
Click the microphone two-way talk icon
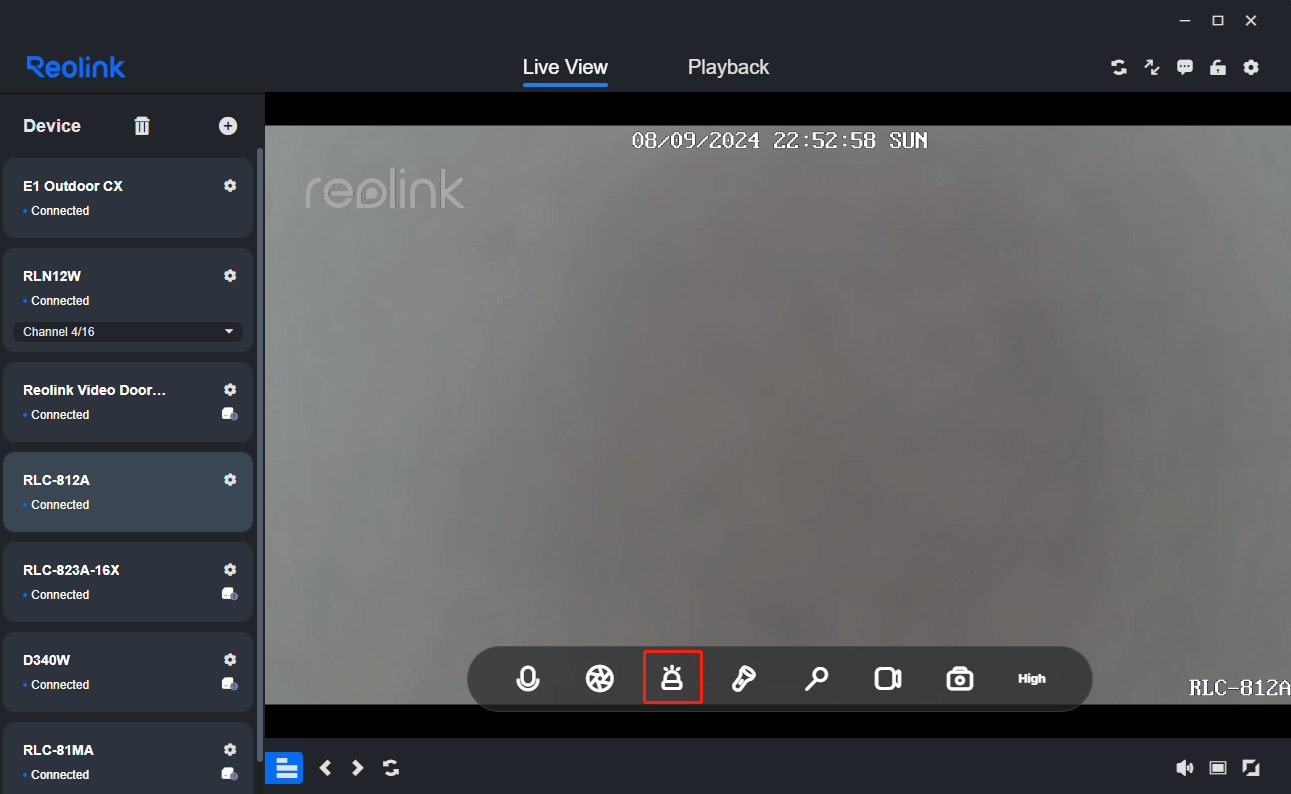point(528,679)
